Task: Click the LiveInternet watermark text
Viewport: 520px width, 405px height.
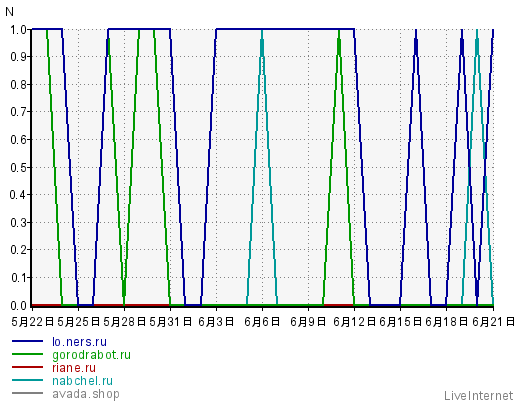Action: [x=478, y=396]
